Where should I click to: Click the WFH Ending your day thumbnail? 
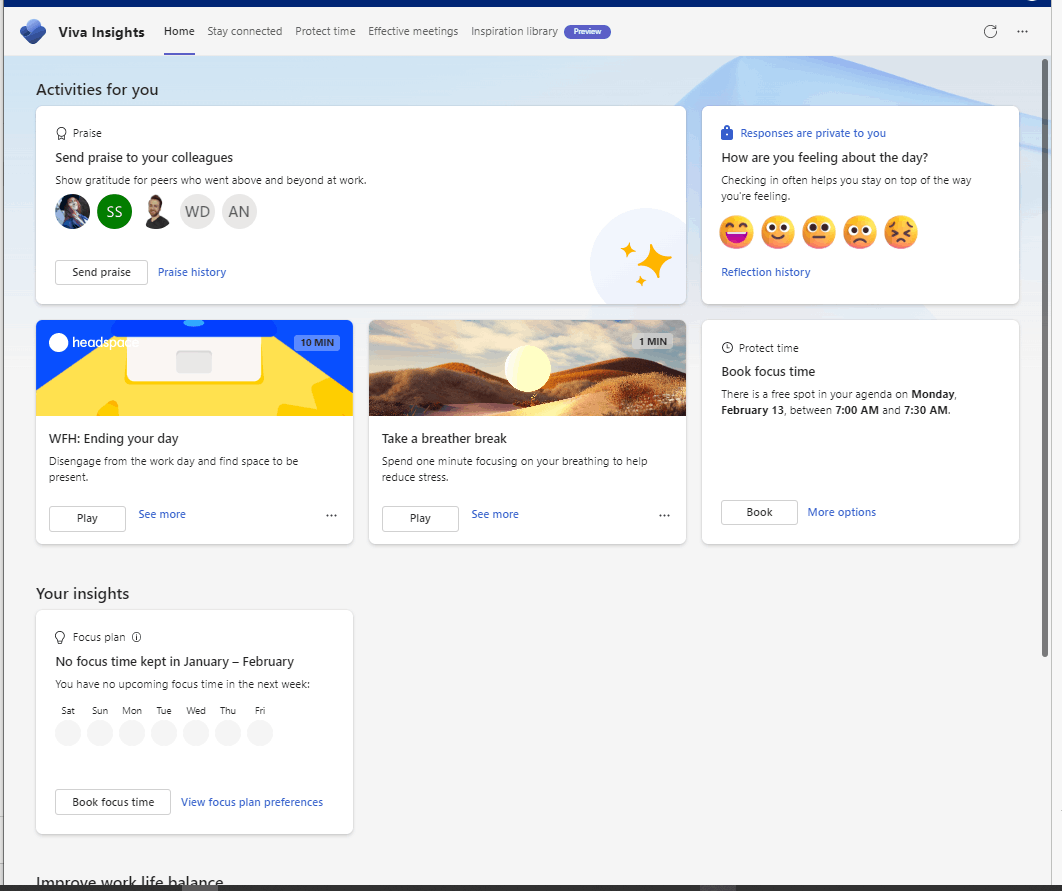[x=194, y=368]
